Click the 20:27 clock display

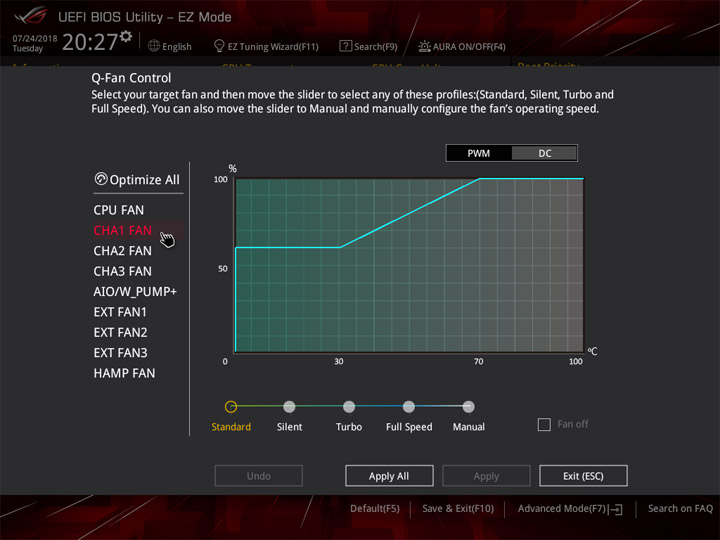[90, 42]
